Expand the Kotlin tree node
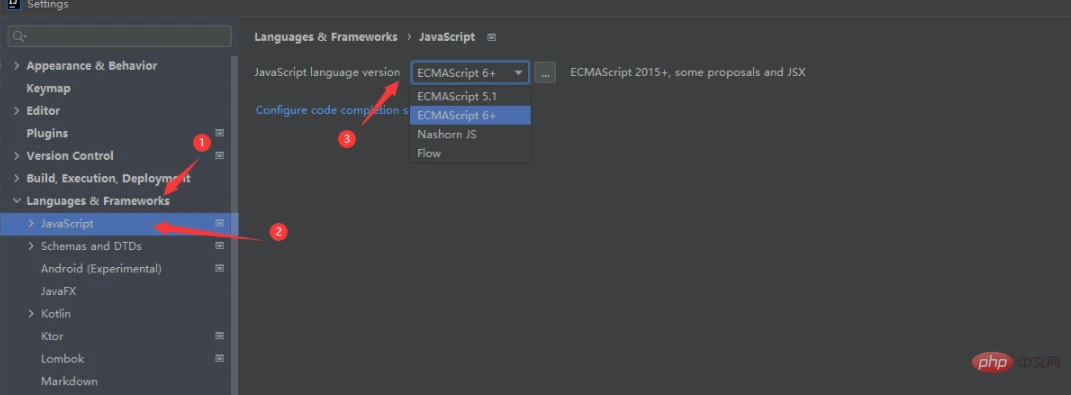 (x=31, y=314)
